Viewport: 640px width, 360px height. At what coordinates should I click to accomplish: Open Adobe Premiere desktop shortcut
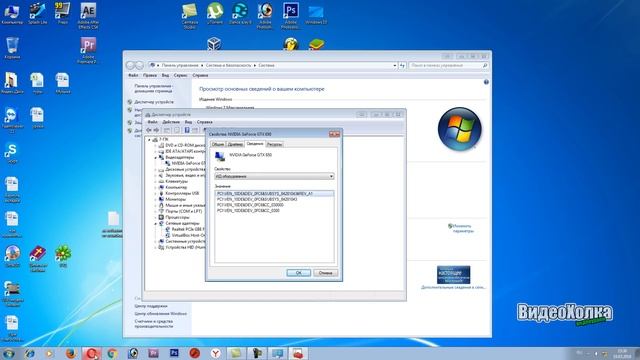tap(88, 50)
